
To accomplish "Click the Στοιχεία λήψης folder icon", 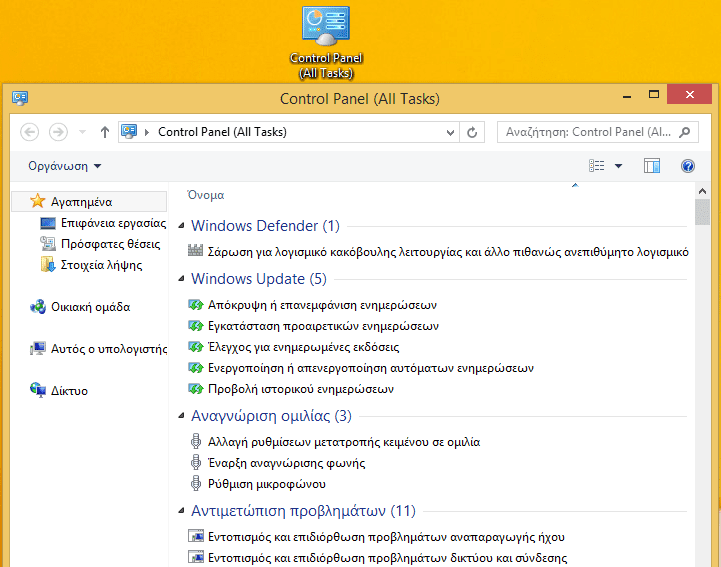I will pos(48,264).
